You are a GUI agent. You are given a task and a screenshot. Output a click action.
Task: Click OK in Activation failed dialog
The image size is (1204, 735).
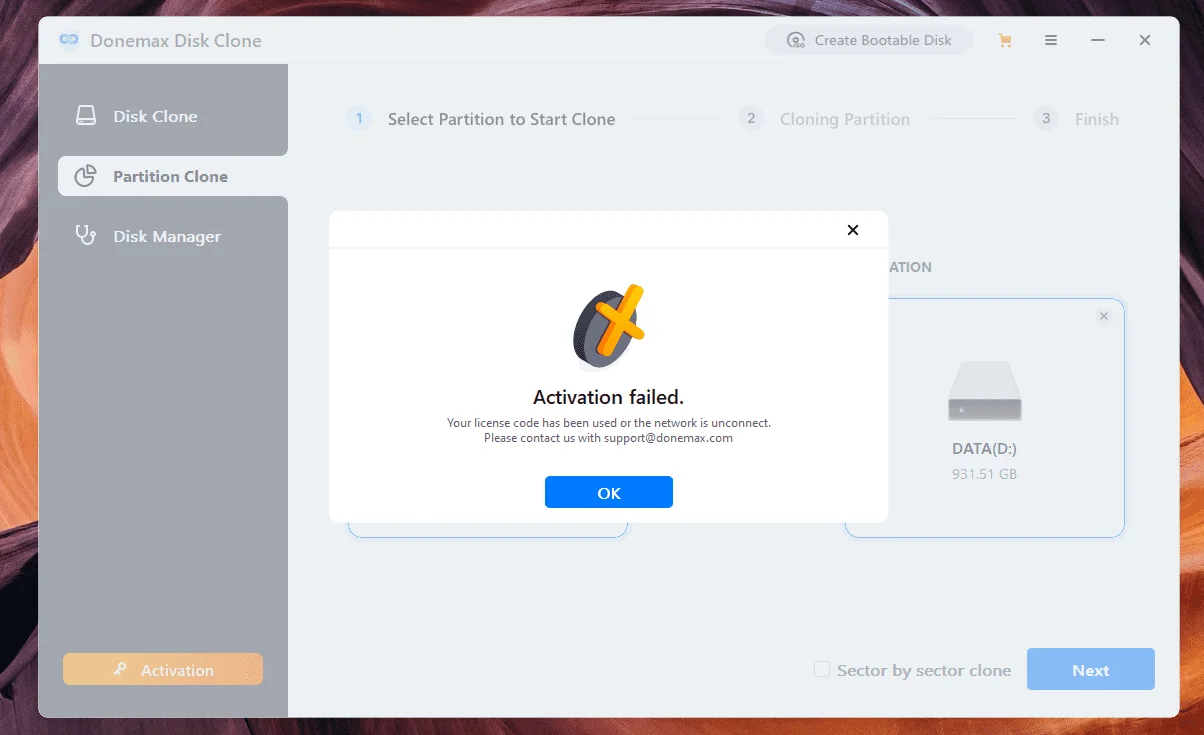pos(608,492)
